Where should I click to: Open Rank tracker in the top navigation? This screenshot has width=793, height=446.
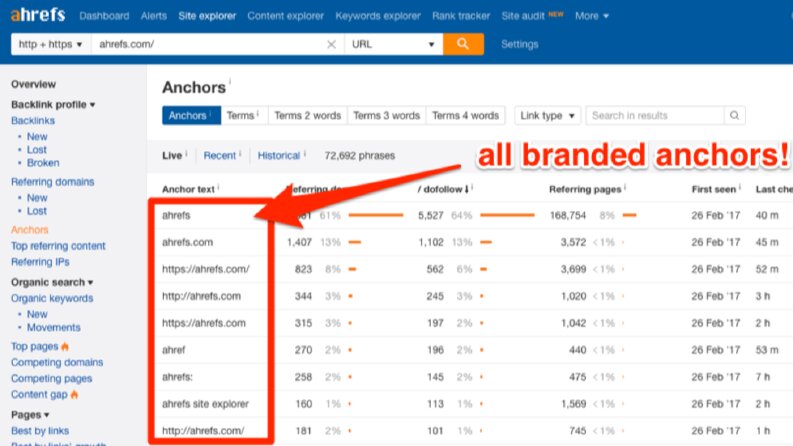(x=461, y=16)
